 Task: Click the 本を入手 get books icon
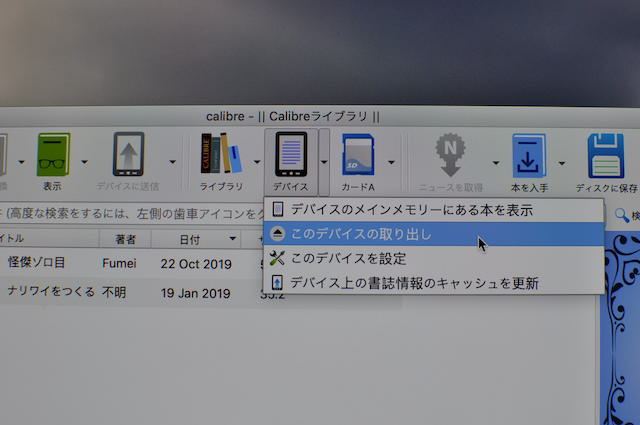pos(529,156)
